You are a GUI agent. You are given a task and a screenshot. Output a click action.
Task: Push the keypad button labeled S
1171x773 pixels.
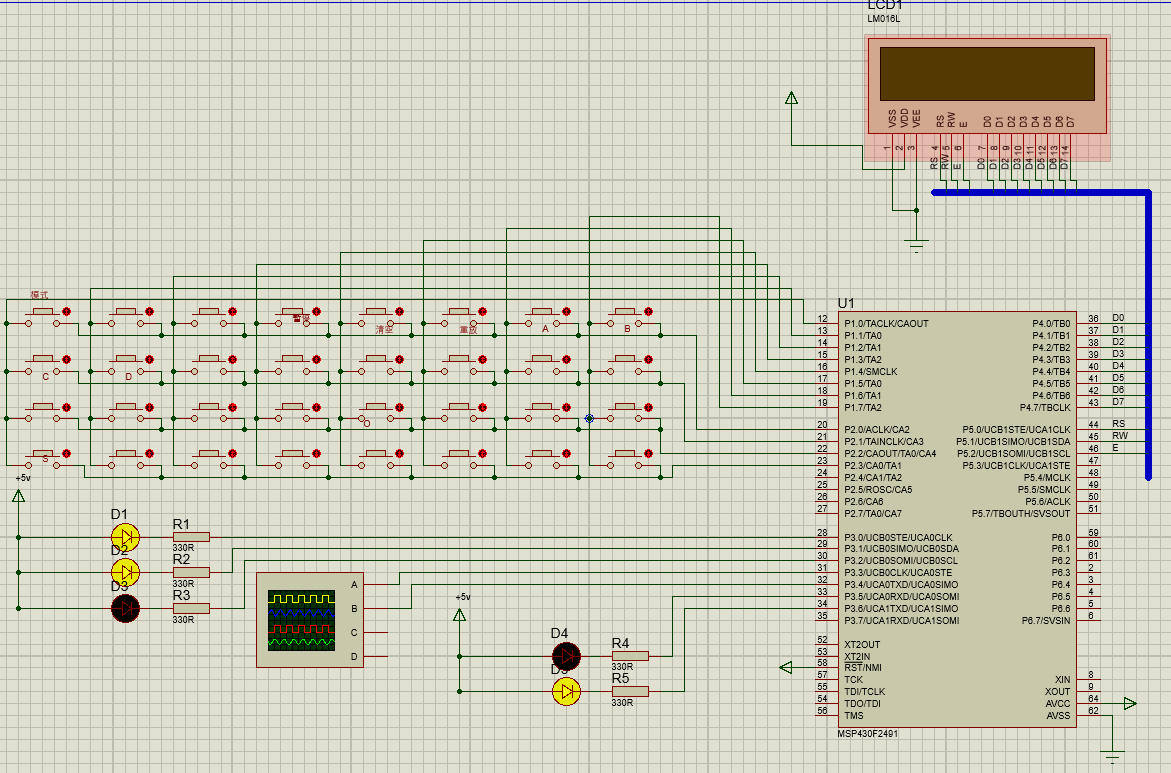(x=43, y=454)
